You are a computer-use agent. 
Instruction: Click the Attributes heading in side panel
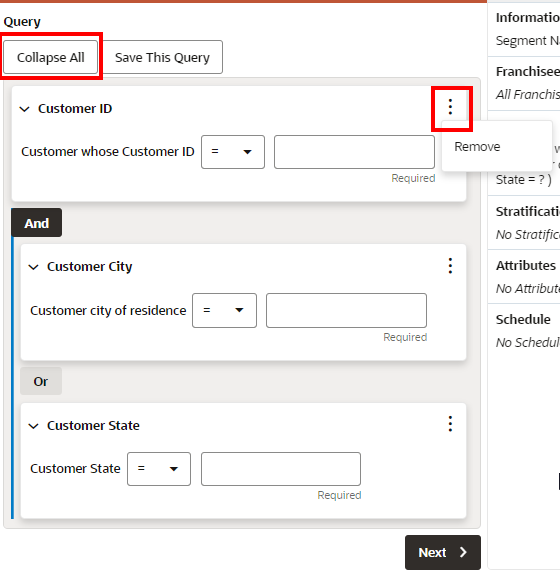click(x=526, y=266)
